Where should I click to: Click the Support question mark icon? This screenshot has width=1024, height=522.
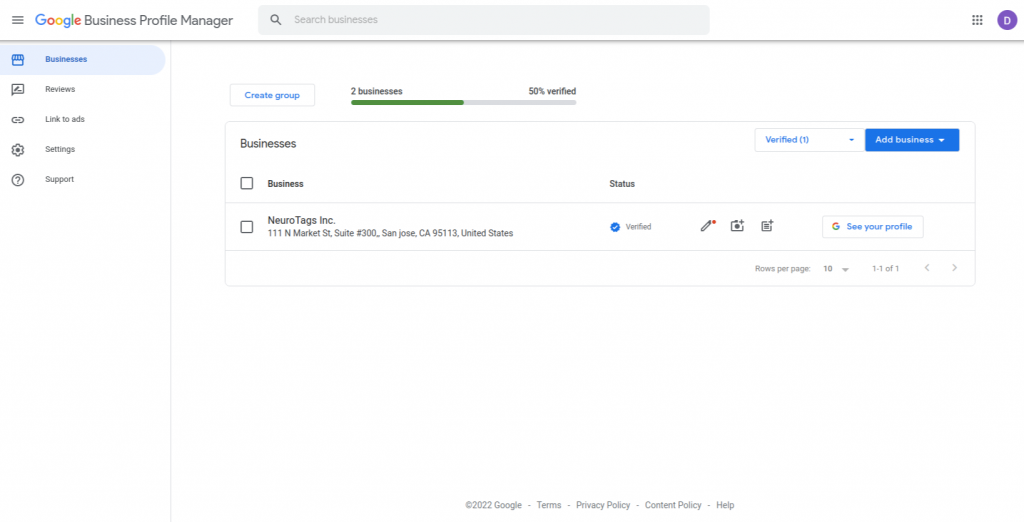pos(18,180)
